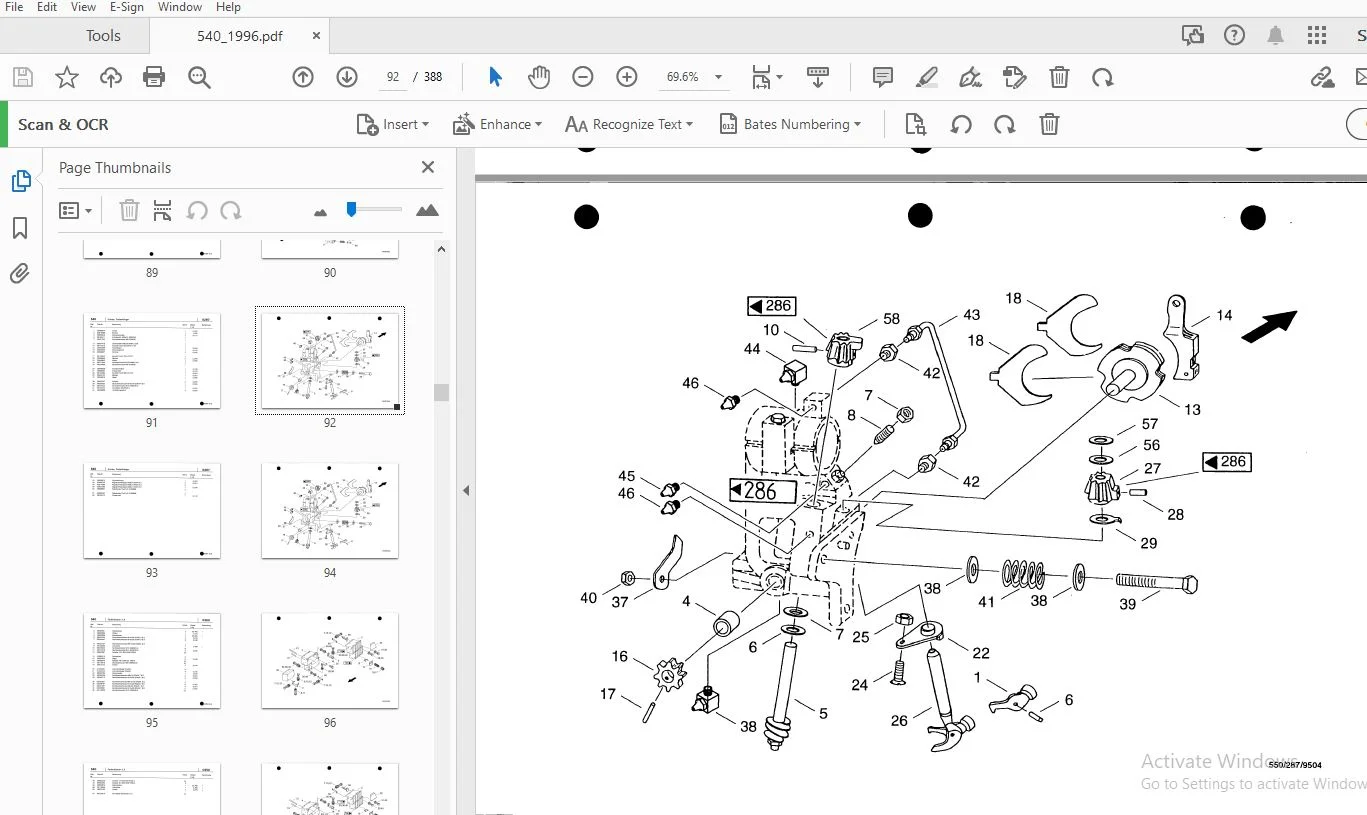
Task: Toggle the Bookmarks sidebar panel
Action: [x=20, y=229]
